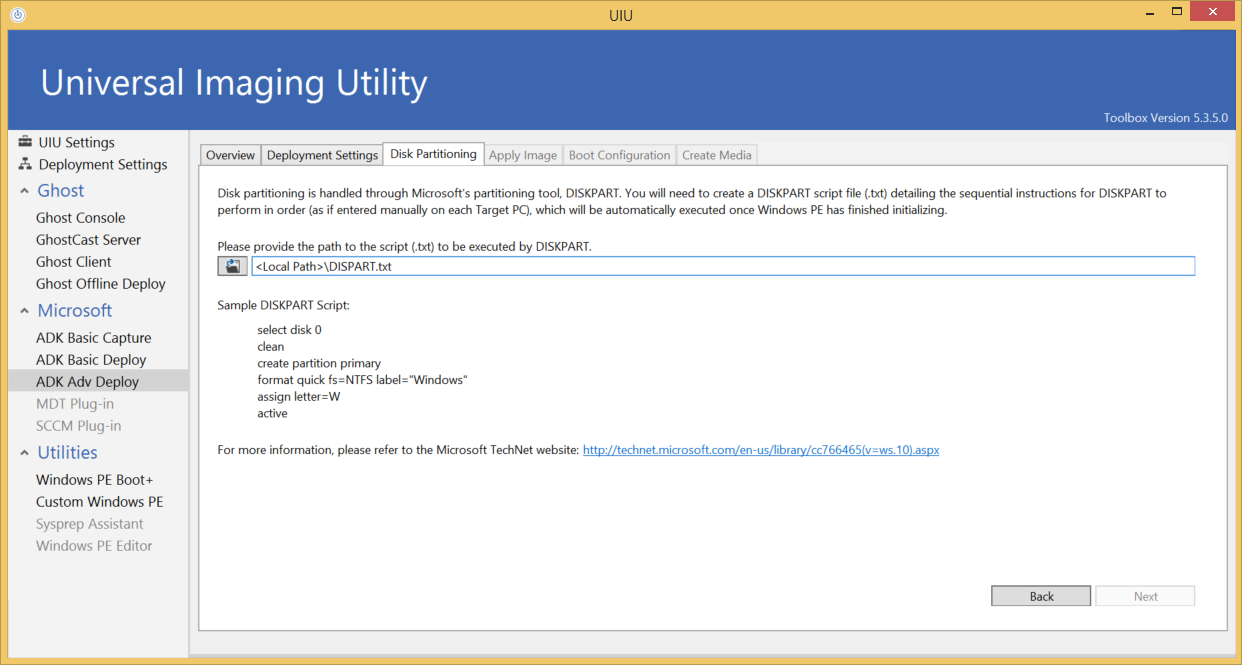Select ADK Basic Capture
The width and height of the screenshot is (1242, 665).
click(94, 338)
